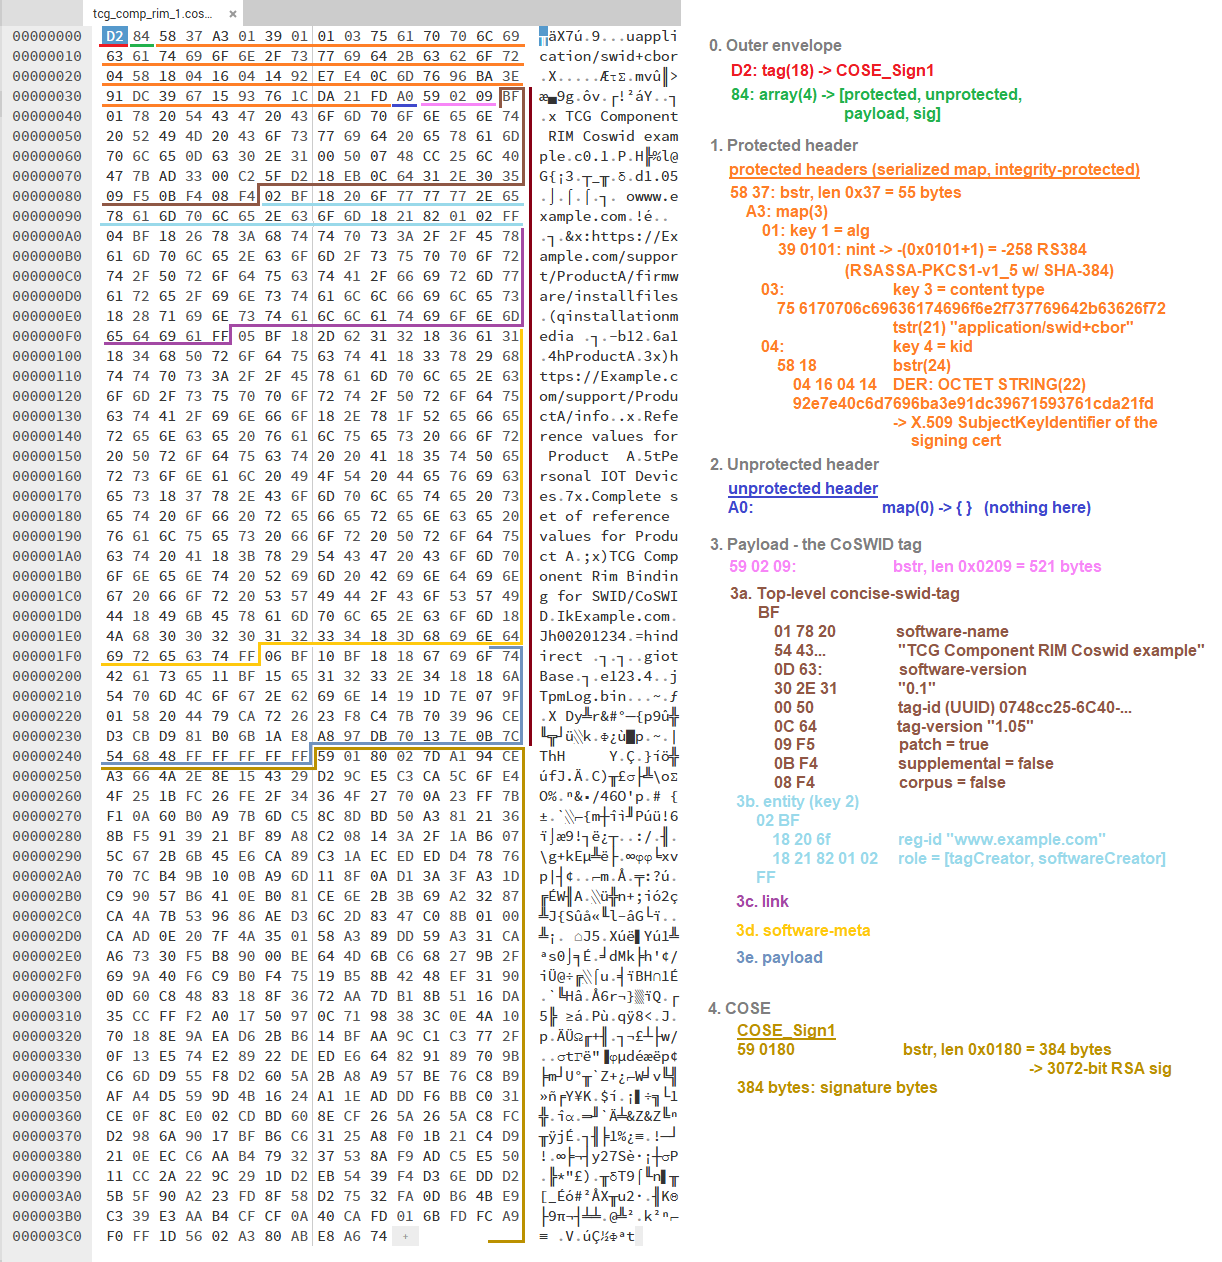Click the '3. Payload - the CoSWID tag' heading
Image resolution: width=1222 pixels, height=1262 pixels.
tap(815, 544)
